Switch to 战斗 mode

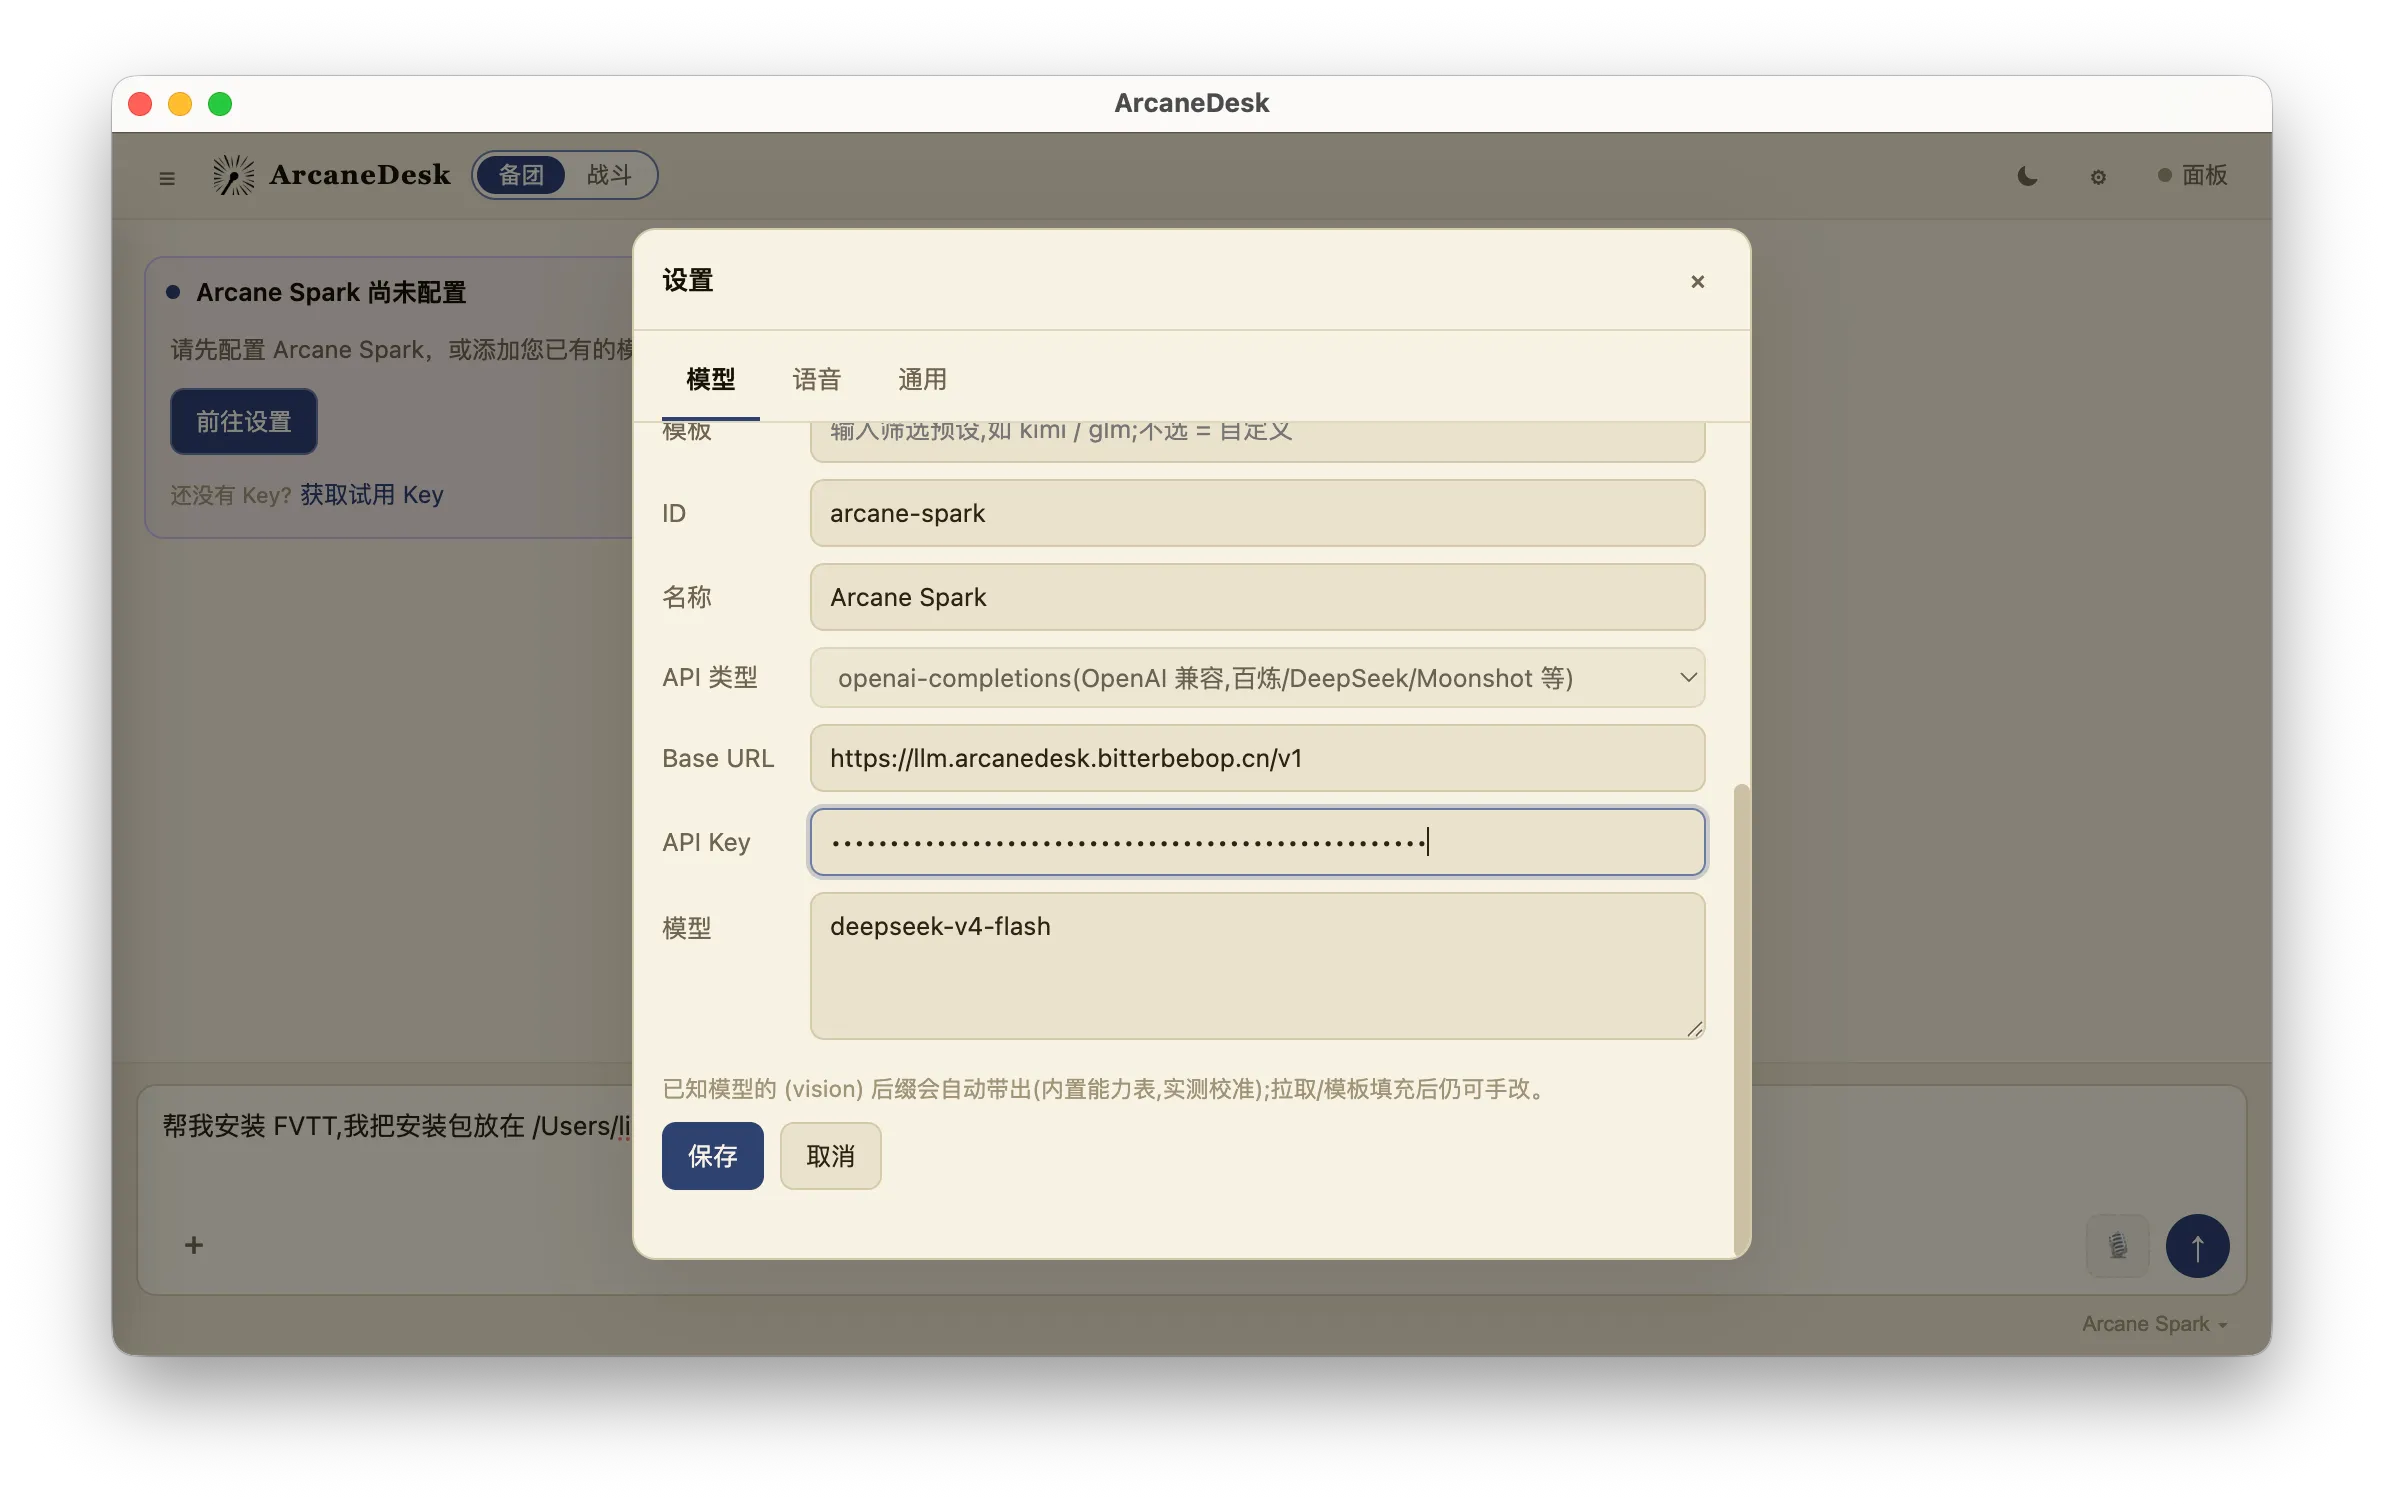point(609,175)
